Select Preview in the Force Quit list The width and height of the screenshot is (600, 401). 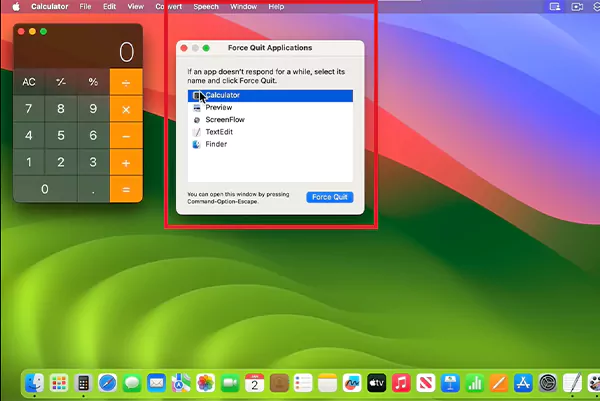270,108
